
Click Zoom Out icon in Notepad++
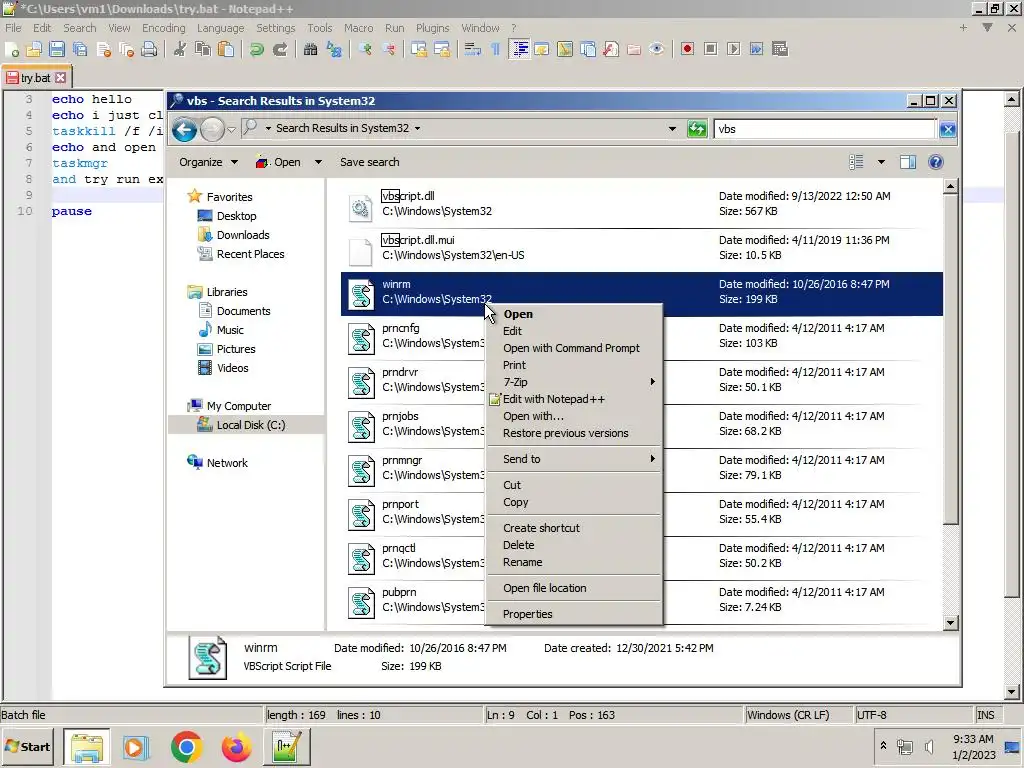pyautogui.click(x=389, y=50)
